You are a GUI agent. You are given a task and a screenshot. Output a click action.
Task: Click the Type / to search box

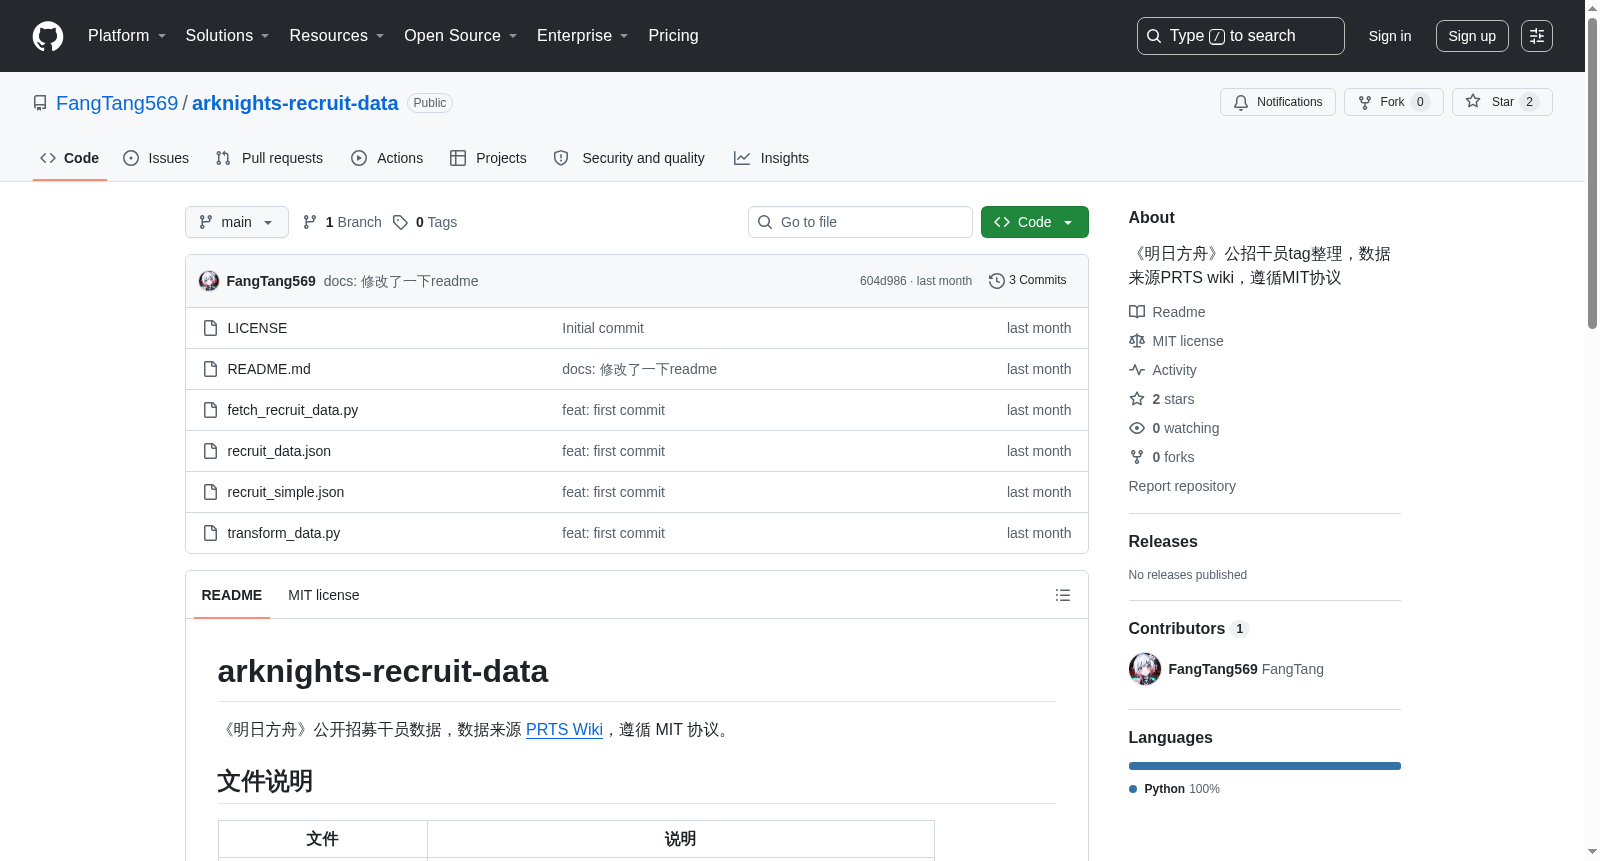click(x=1241, y=36)
